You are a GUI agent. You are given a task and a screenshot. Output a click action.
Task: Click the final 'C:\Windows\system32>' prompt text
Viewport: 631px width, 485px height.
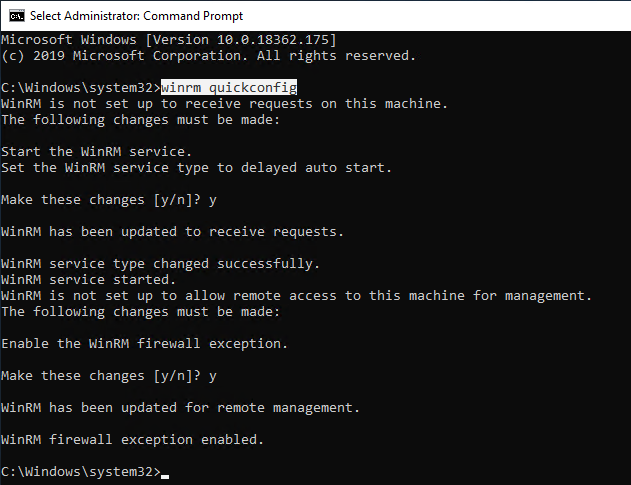[81, 472]
